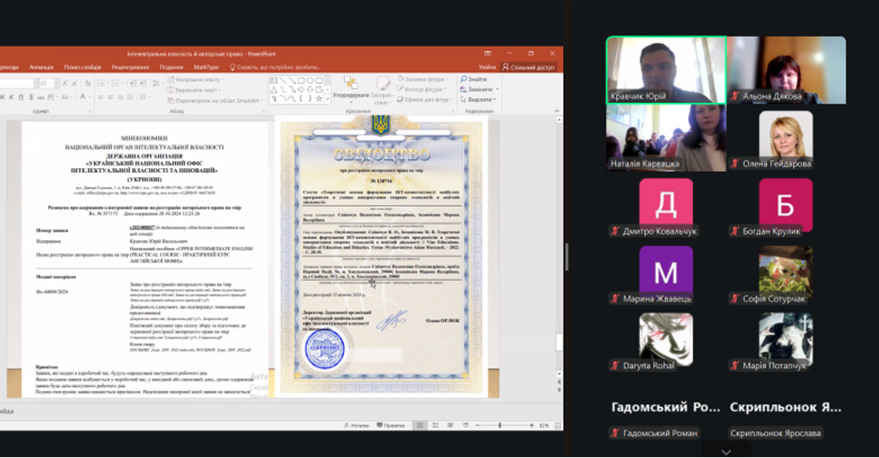Viewport: 879px width, 458px height.
Task: Select Кравчик Юрій participant video tile
Action: pos(667,70)
